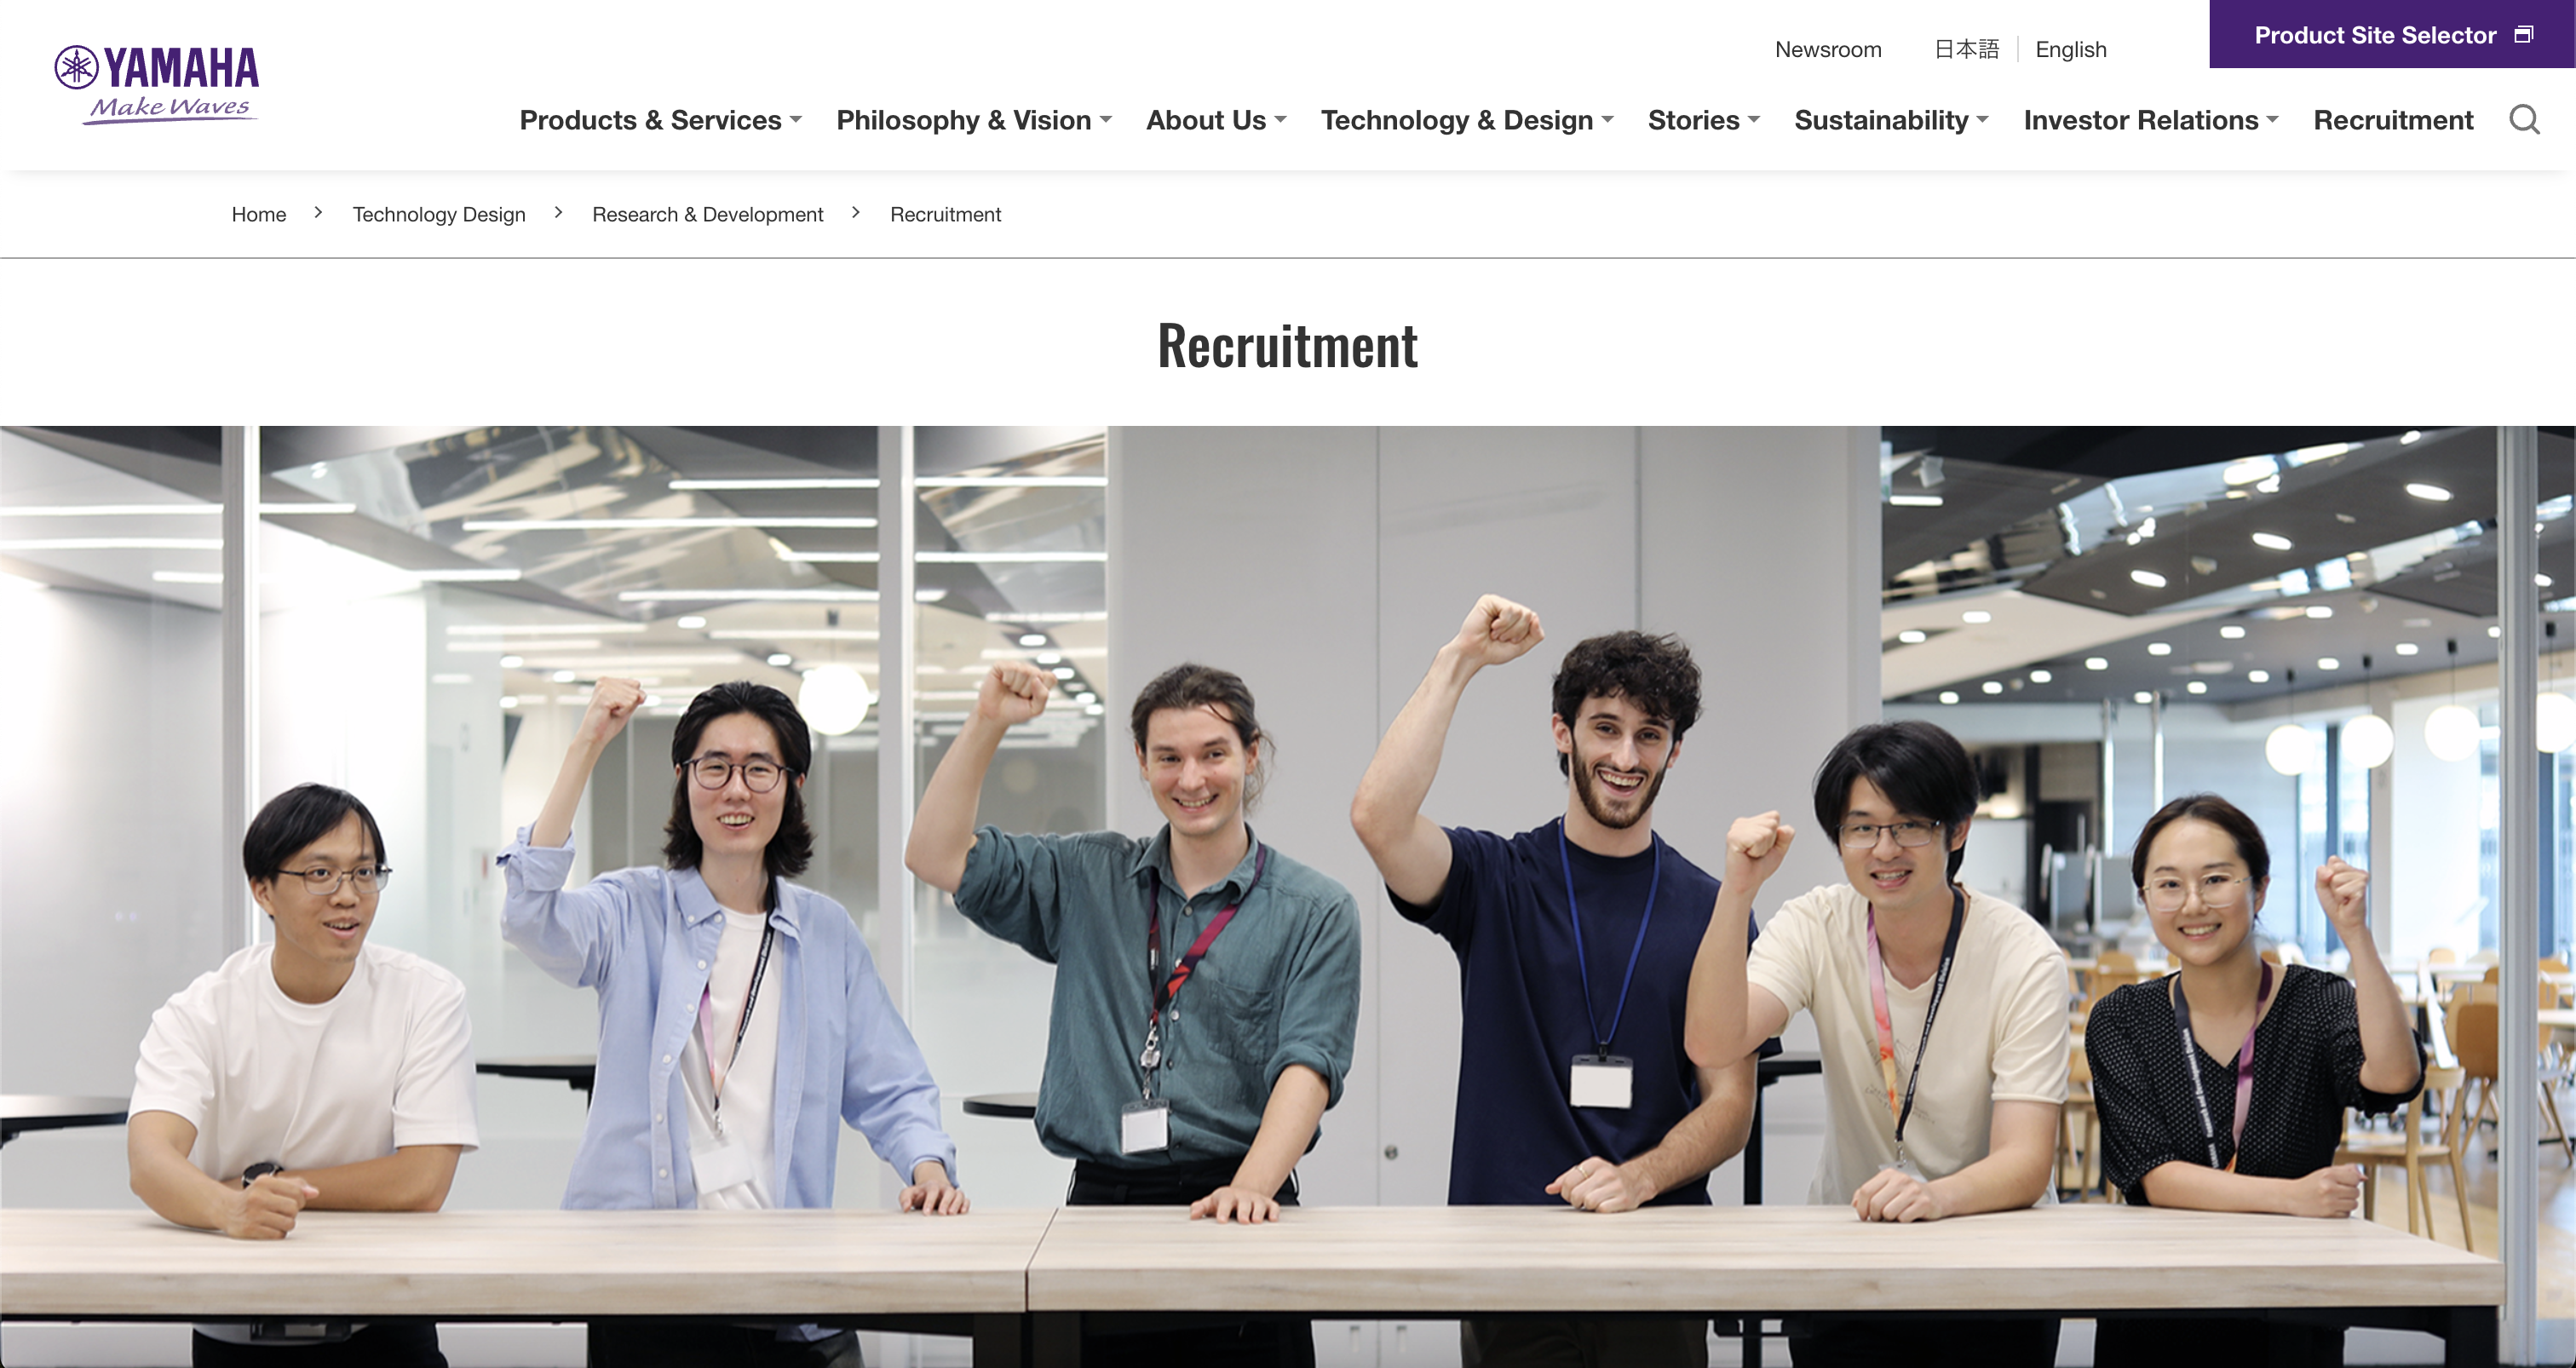Viewport: 2576px width, 1368px height.
Task: Open the Stories dropdown arrow
Action: pos(1754,120)
